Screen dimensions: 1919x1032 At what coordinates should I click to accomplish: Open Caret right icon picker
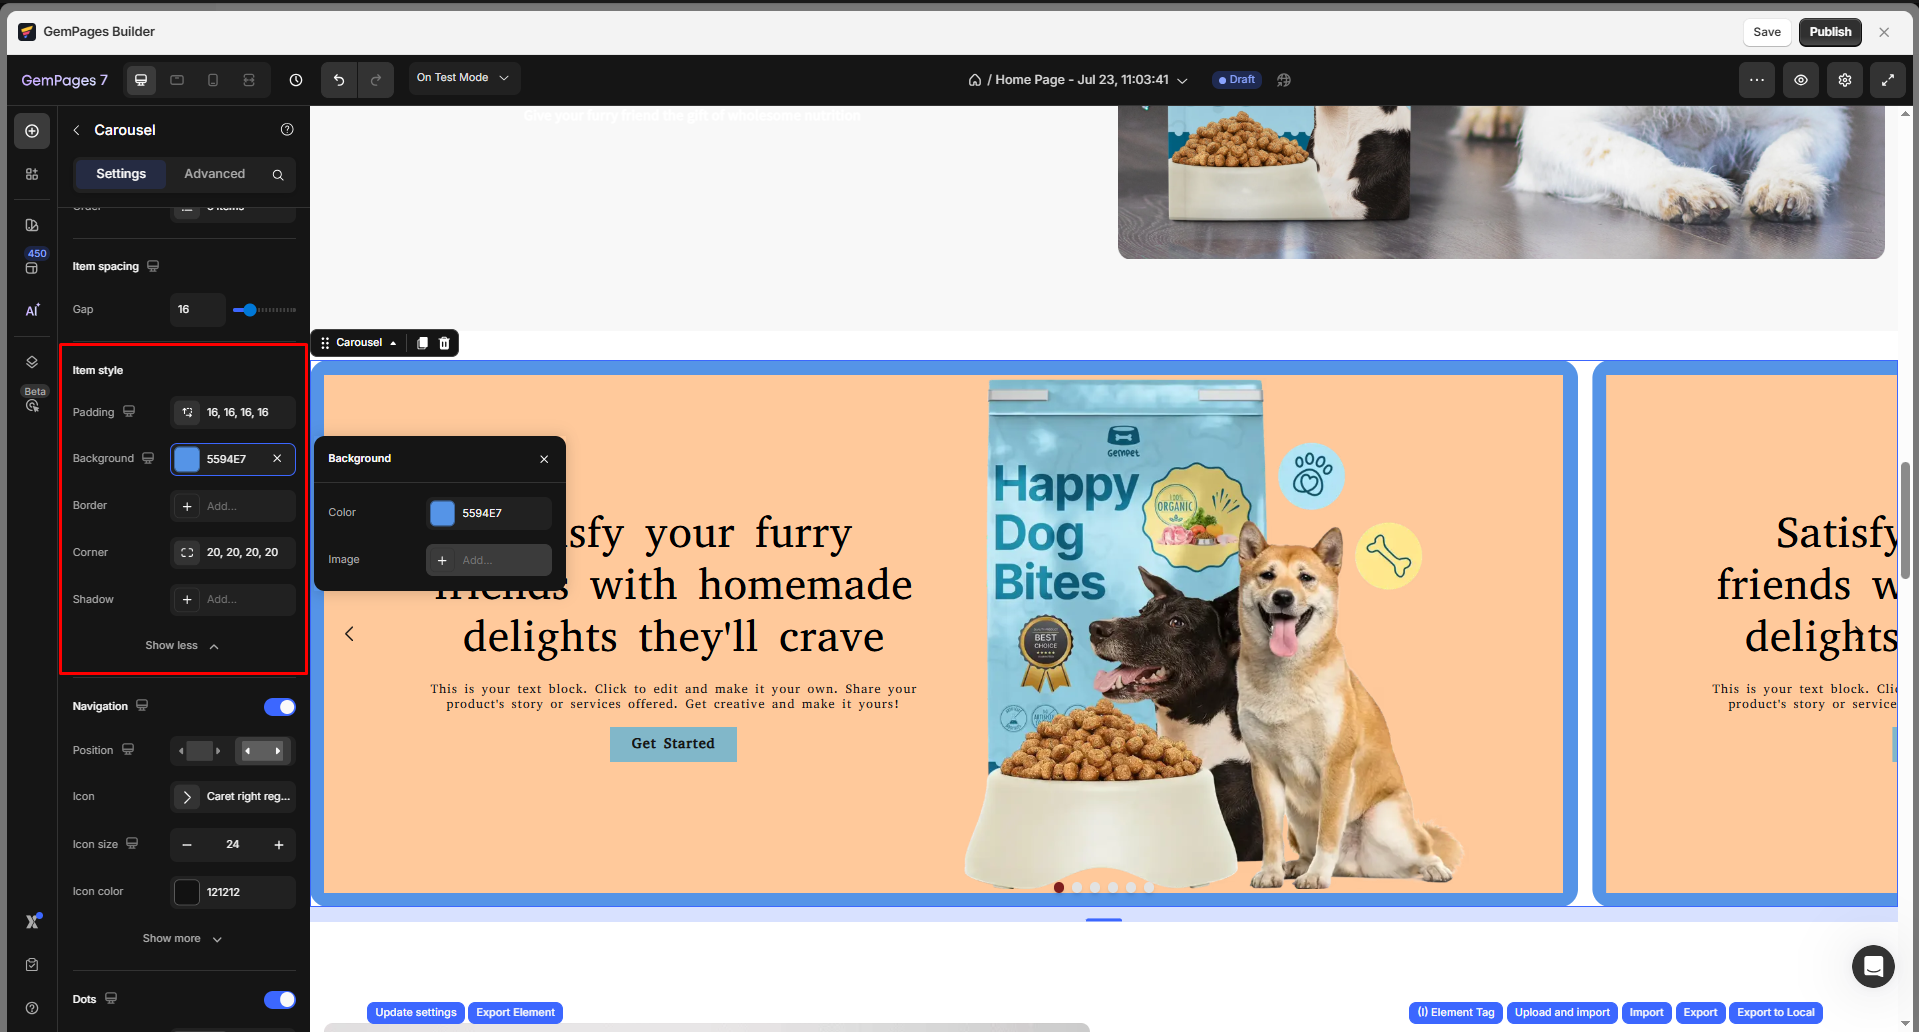pos(233,797)
